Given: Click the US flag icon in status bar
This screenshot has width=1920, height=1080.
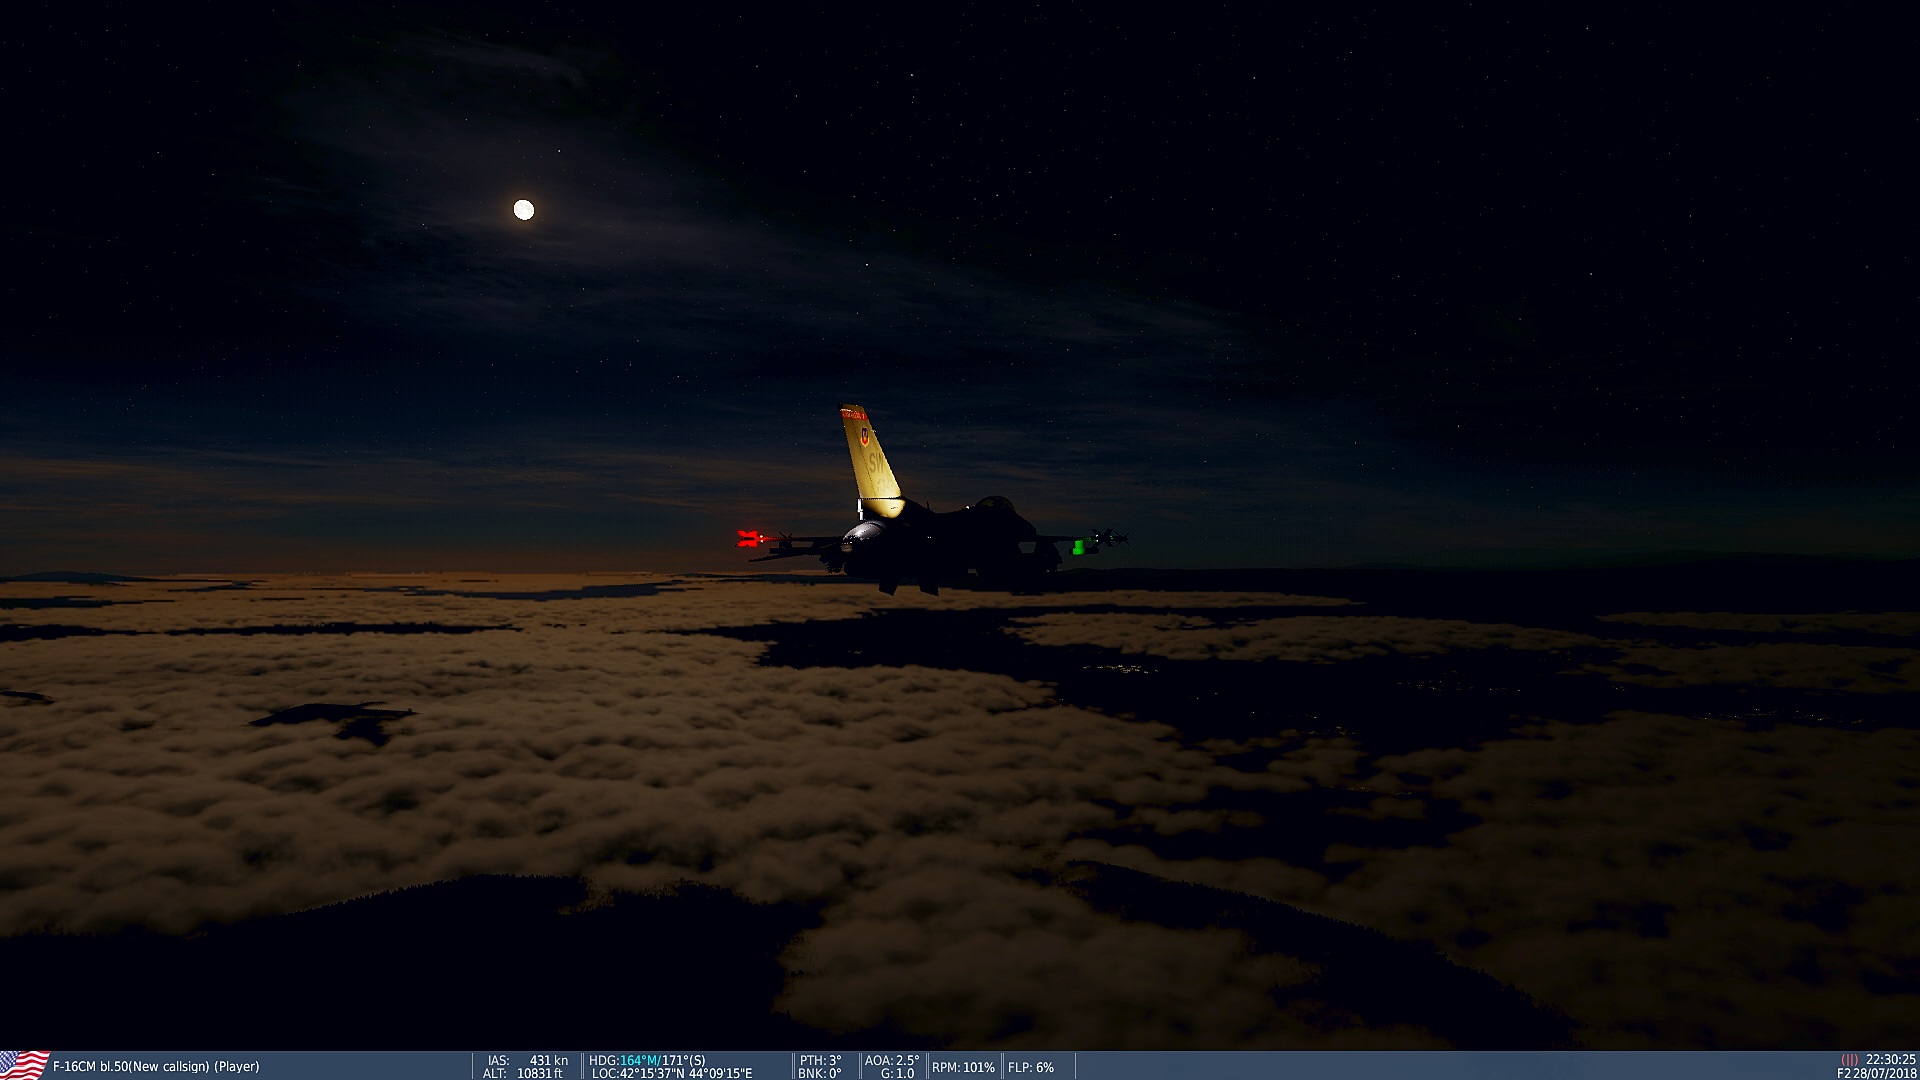Looking at the screenshot, I should [x=24, y=1065].
